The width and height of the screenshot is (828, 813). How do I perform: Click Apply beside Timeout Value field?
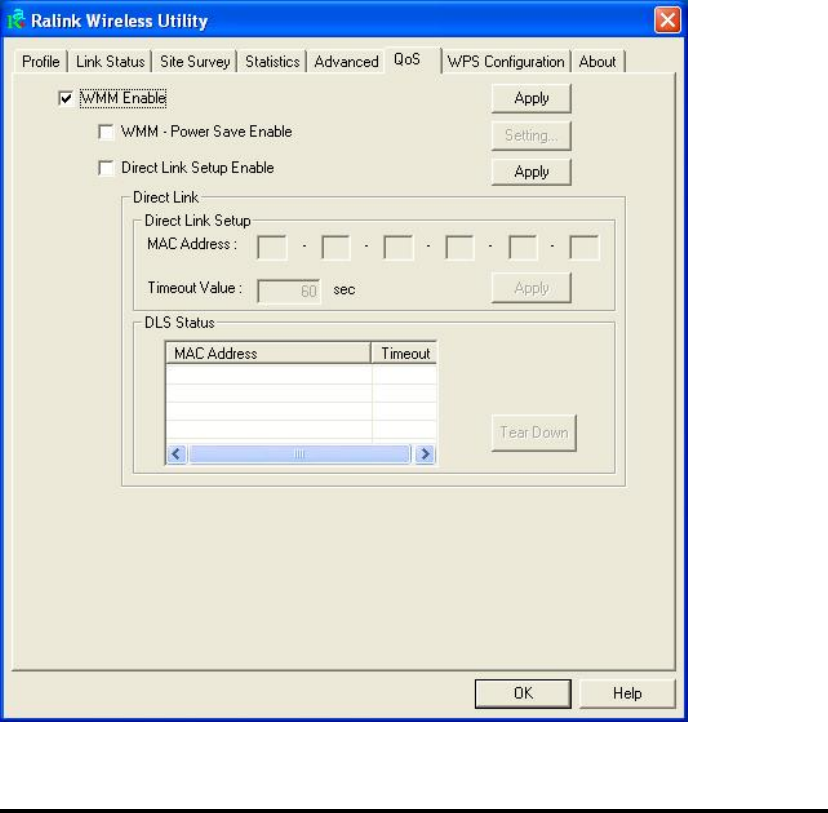[x=531, y=288]
